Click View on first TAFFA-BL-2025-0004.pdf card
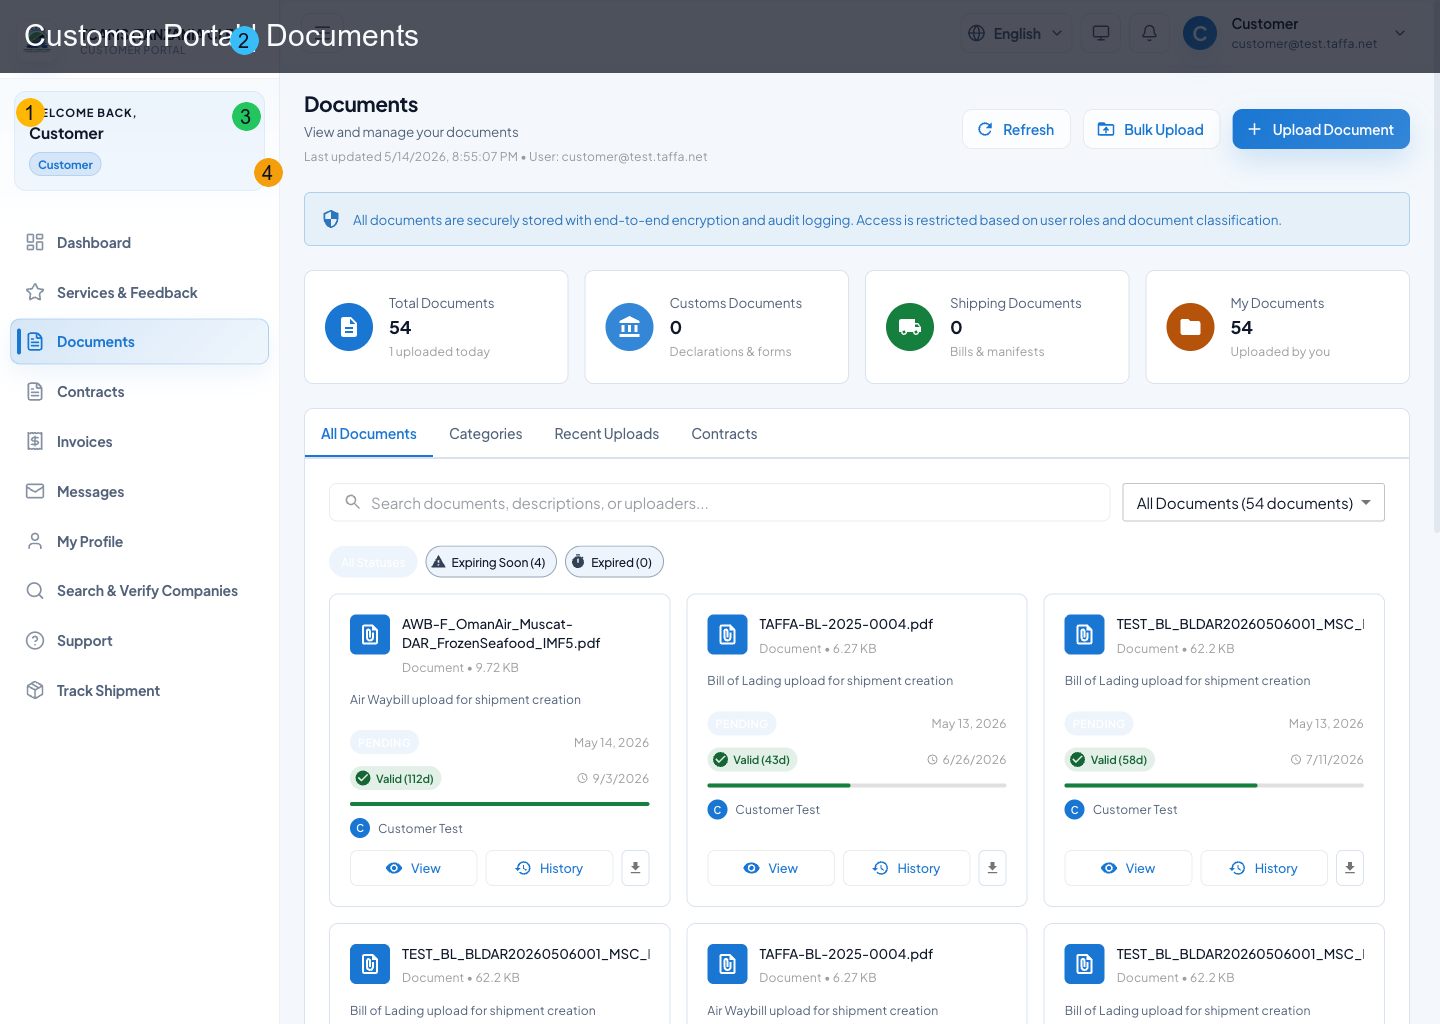The height and width of the screenshot is (1024, 1440). pyautogui.click(x=771, y=868)
